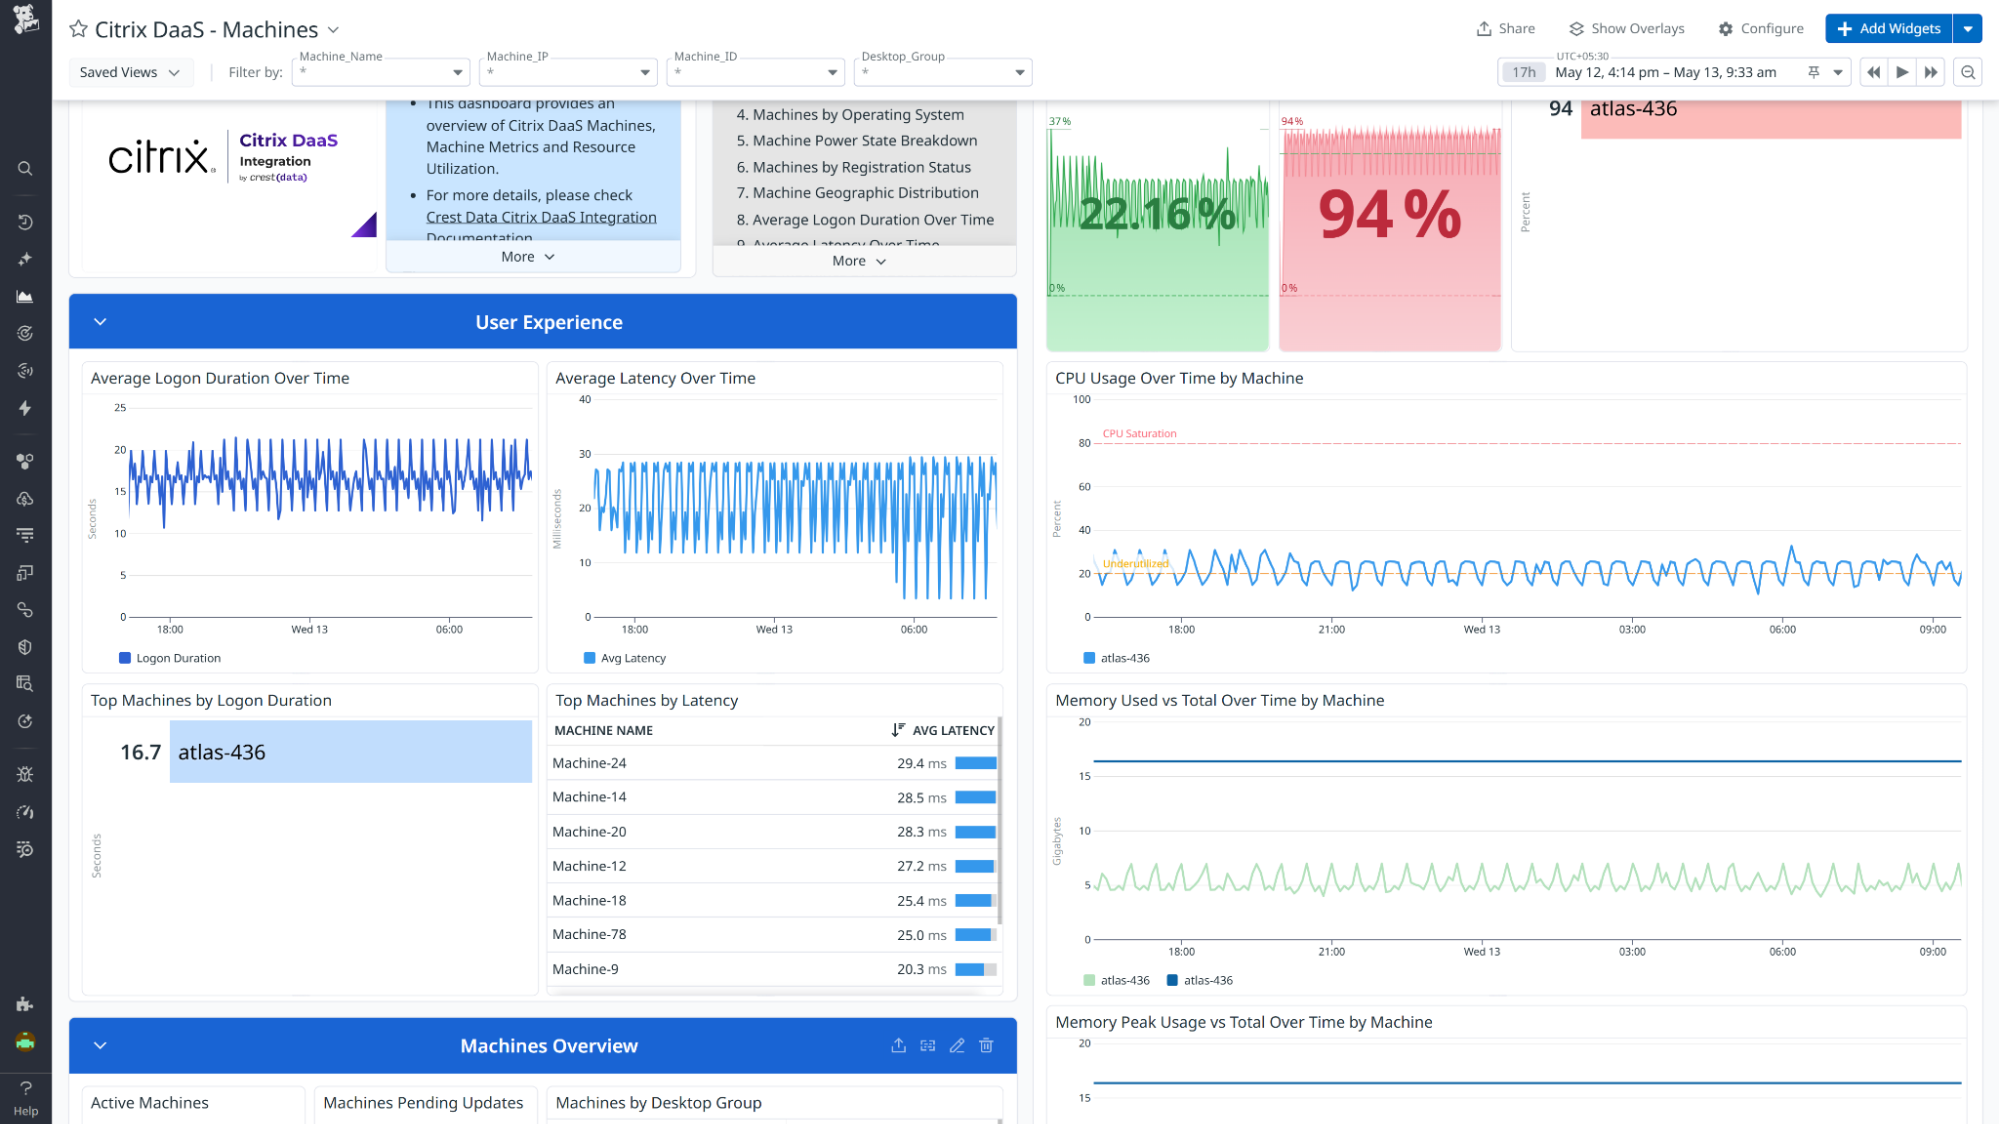1999x1125 pixels.
Task: Open the Machine_ID filter dropdown
Action: [755, 72]
